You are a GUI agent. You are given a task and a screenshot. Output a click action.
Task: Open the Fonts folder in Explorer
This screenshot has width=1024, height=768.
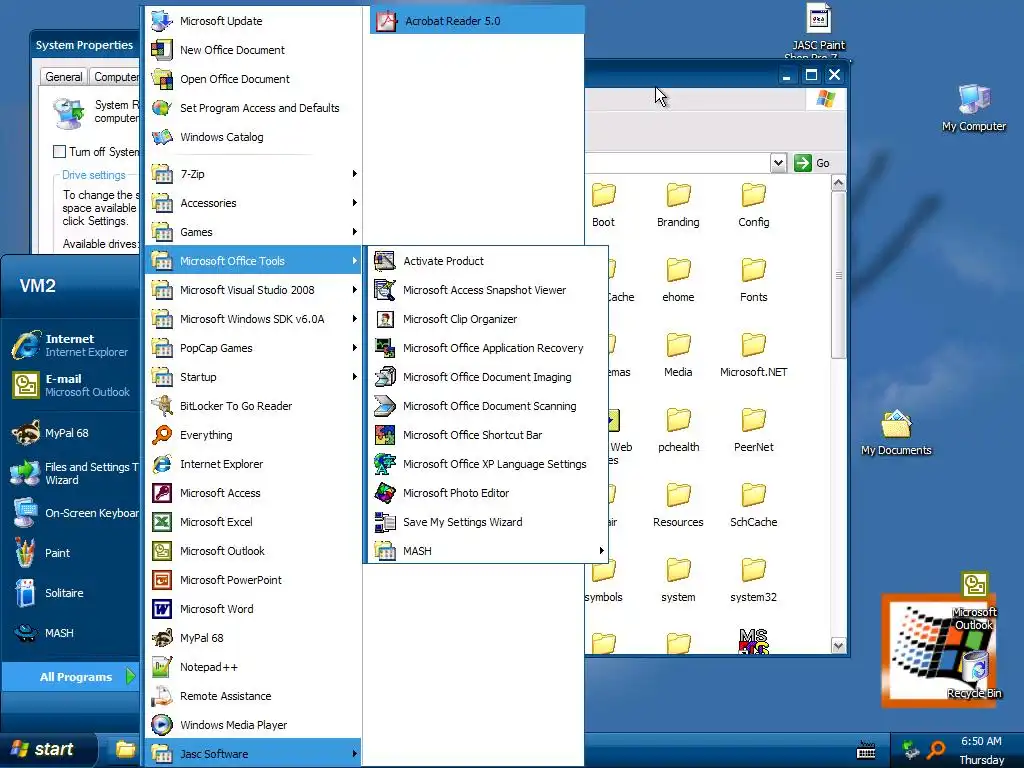click(753, 281)
